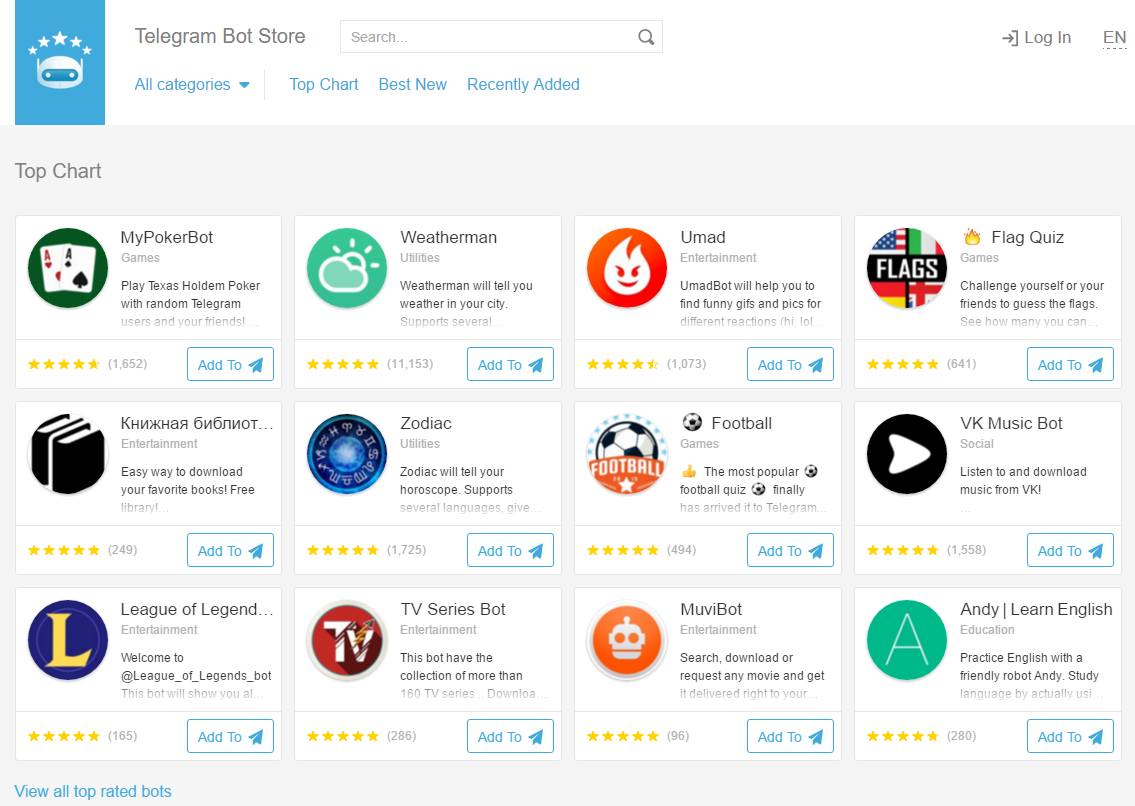1135x806 pixels.
Task: Add Andy Learn English to Telegram
Action: click(1070, 736)
